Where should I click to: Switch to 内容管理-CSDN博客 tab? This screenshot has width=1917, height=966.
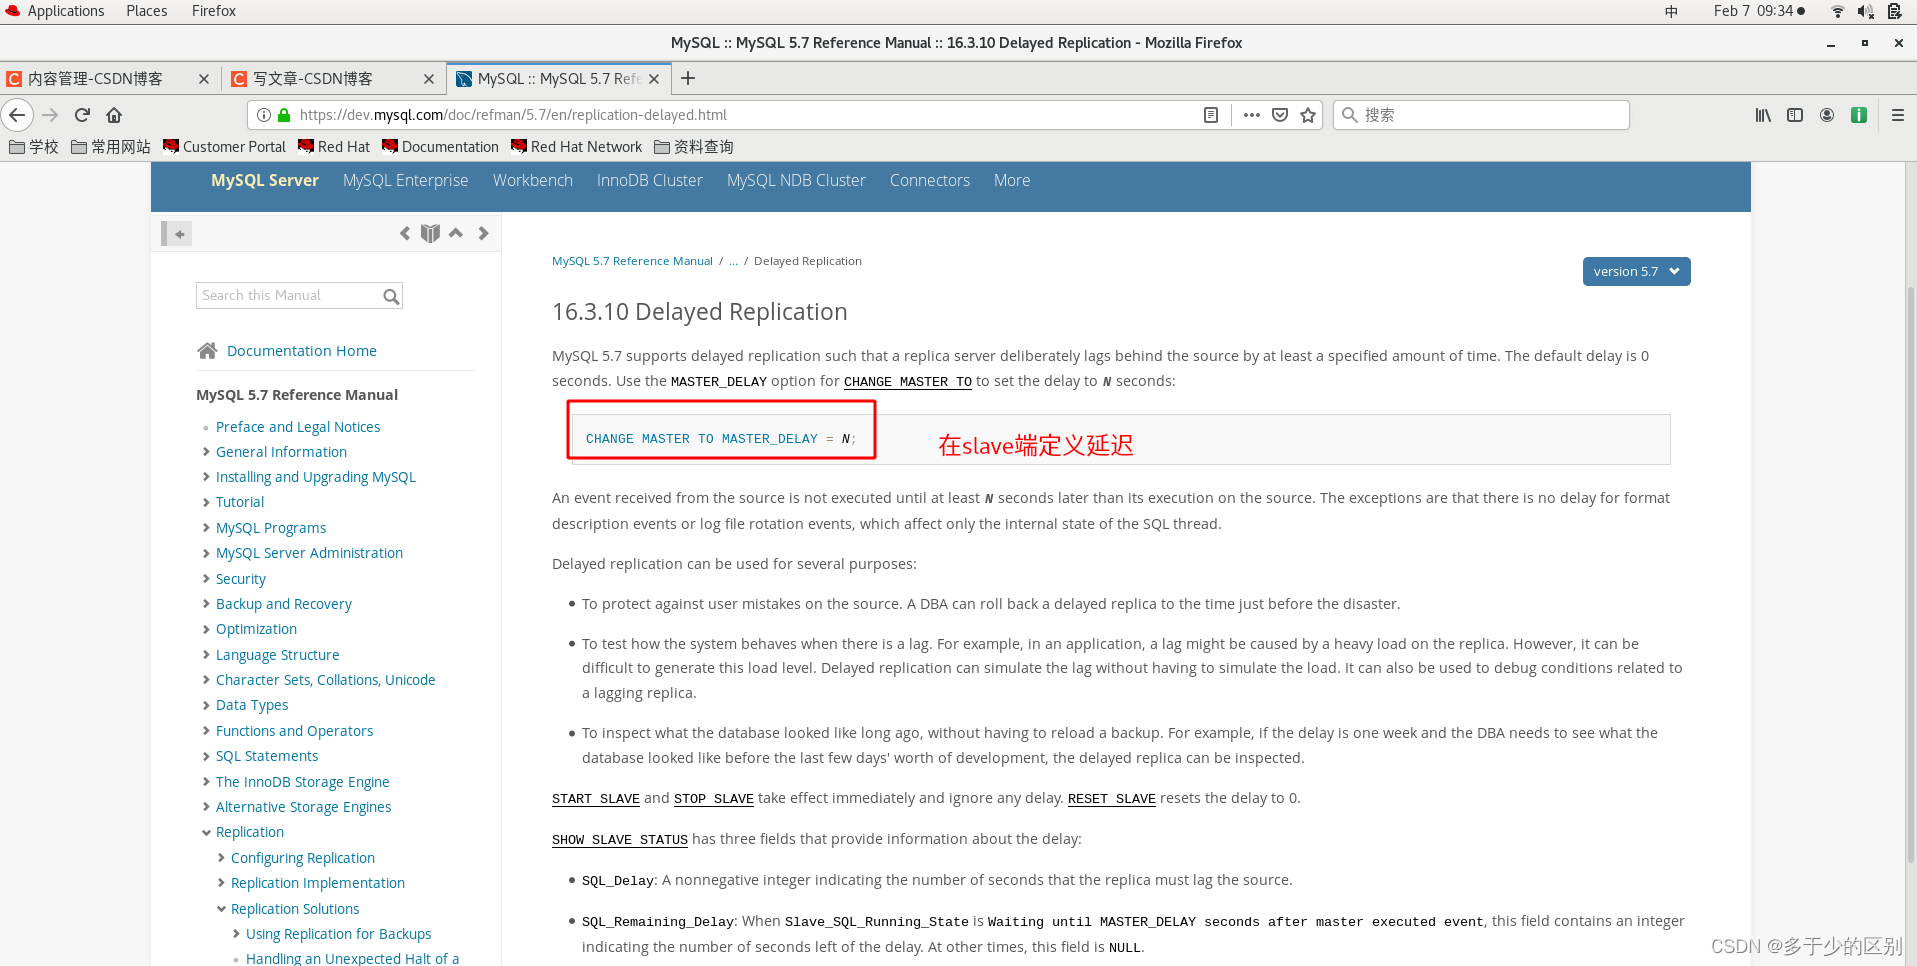click(108, 79)
